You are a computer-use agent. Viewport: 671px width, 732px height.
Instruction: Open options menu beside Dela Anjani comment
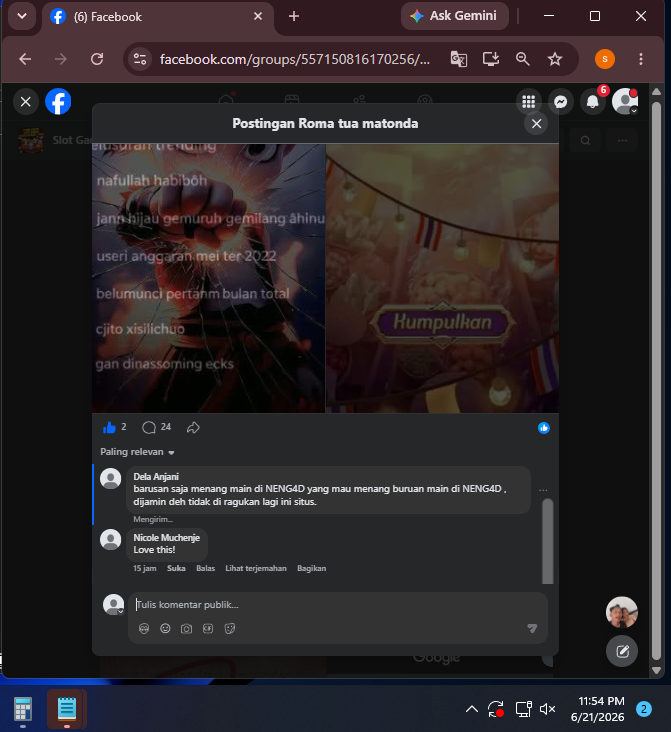[543, 490]
